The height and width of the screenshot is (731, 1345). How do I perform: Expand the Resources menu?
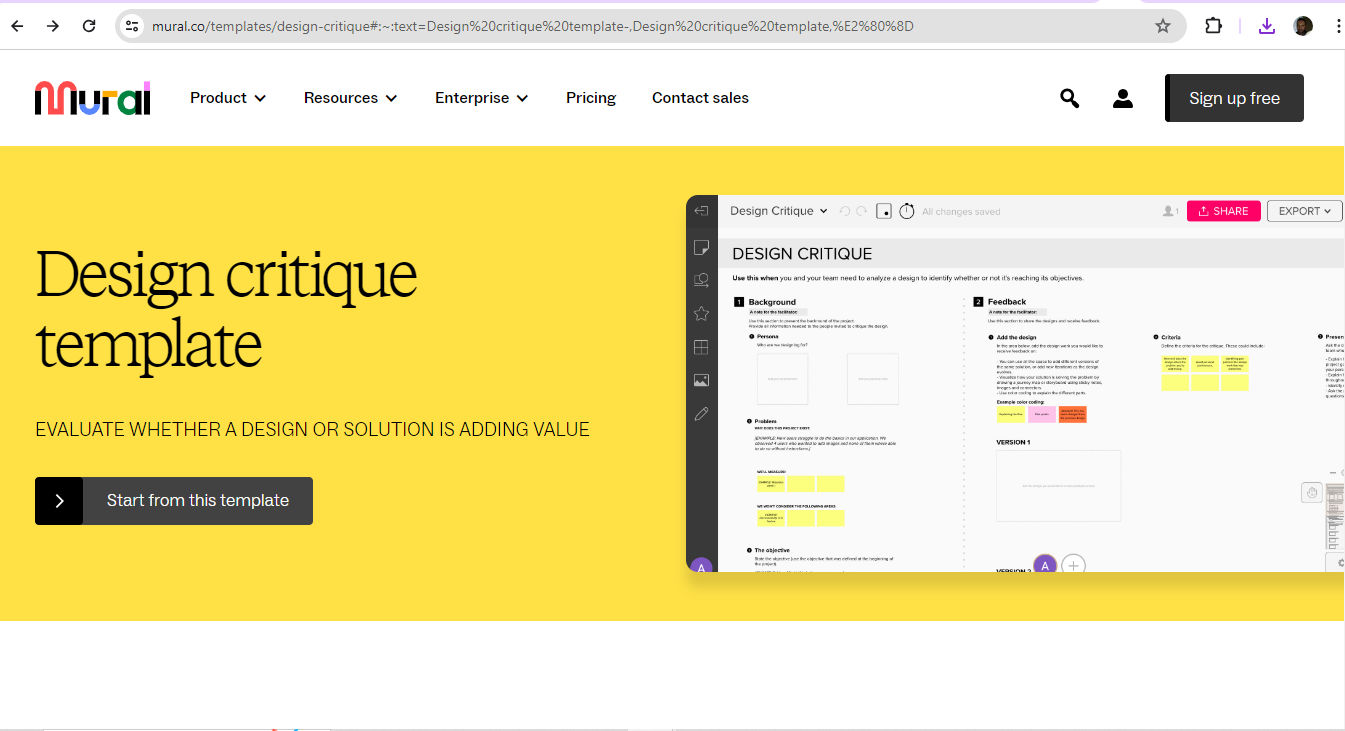coord(351,98)
